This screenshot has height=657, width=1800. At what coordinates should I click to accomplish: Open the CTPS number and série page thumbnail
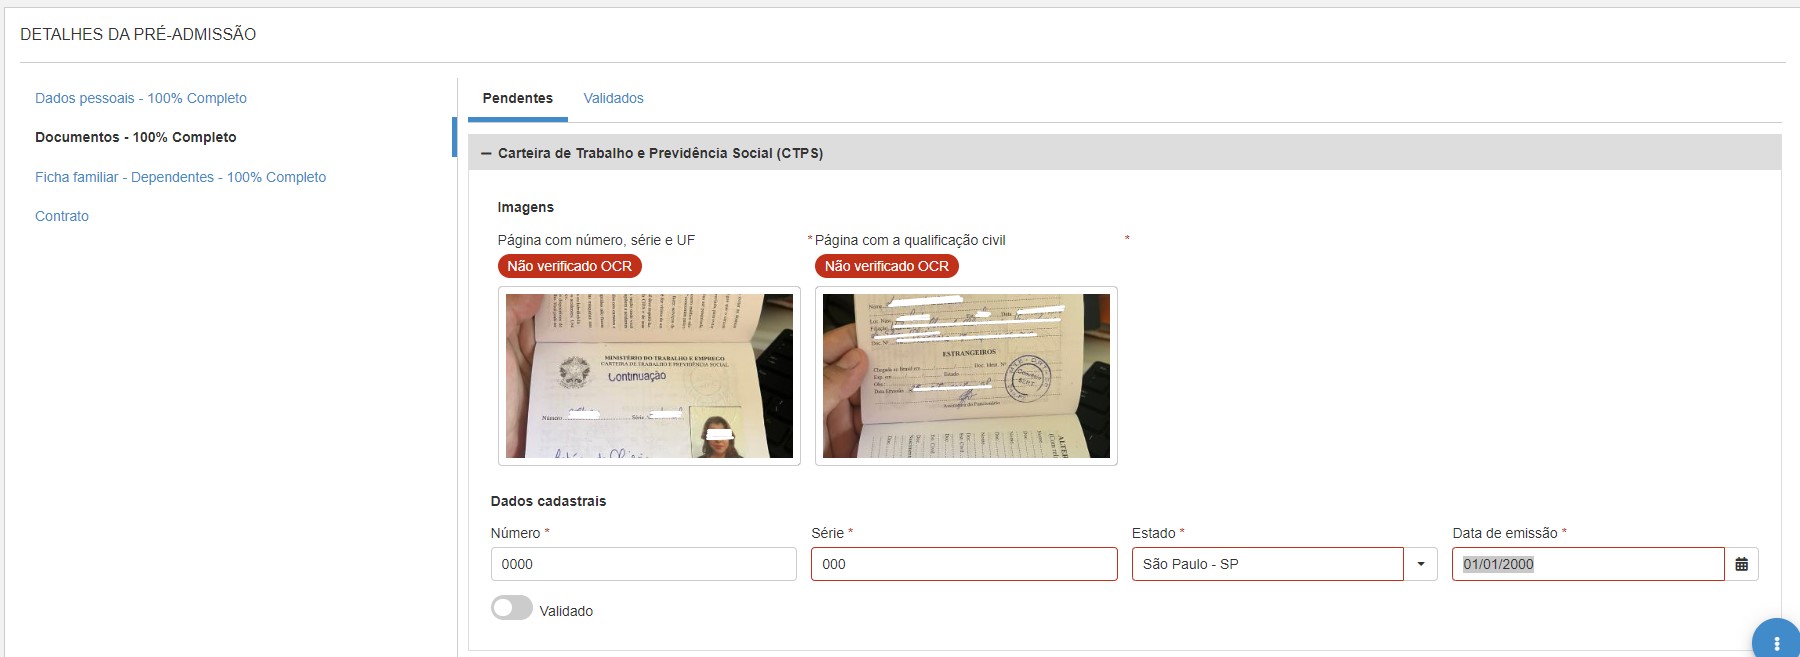click(649, 376)
